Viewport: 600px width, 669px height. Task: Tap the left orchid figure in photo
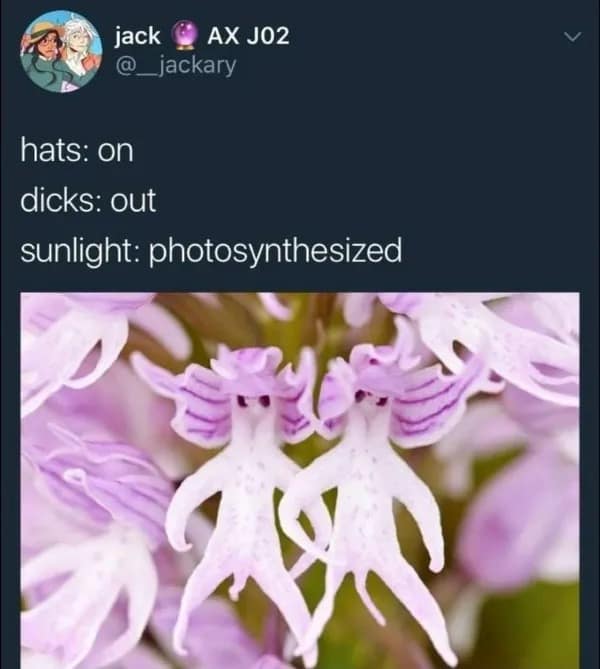pos(243,491)
